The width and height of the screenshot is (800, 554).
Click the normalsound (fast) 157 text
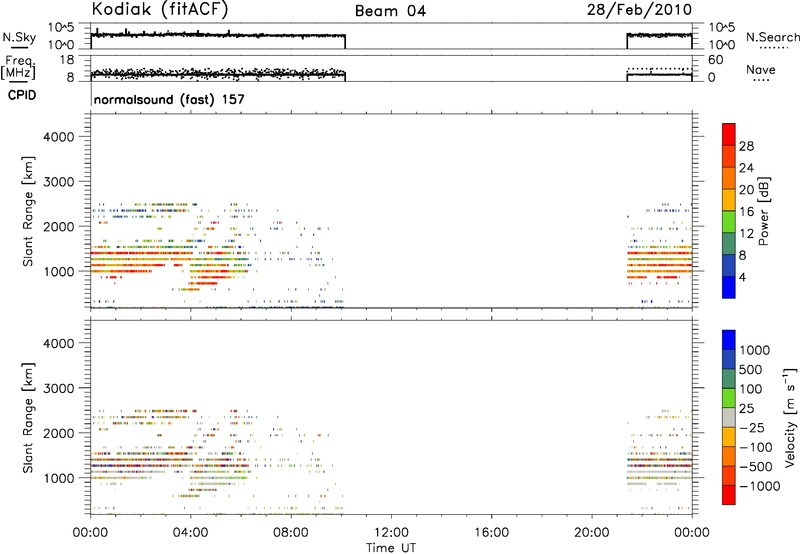[x=169, y=99]
